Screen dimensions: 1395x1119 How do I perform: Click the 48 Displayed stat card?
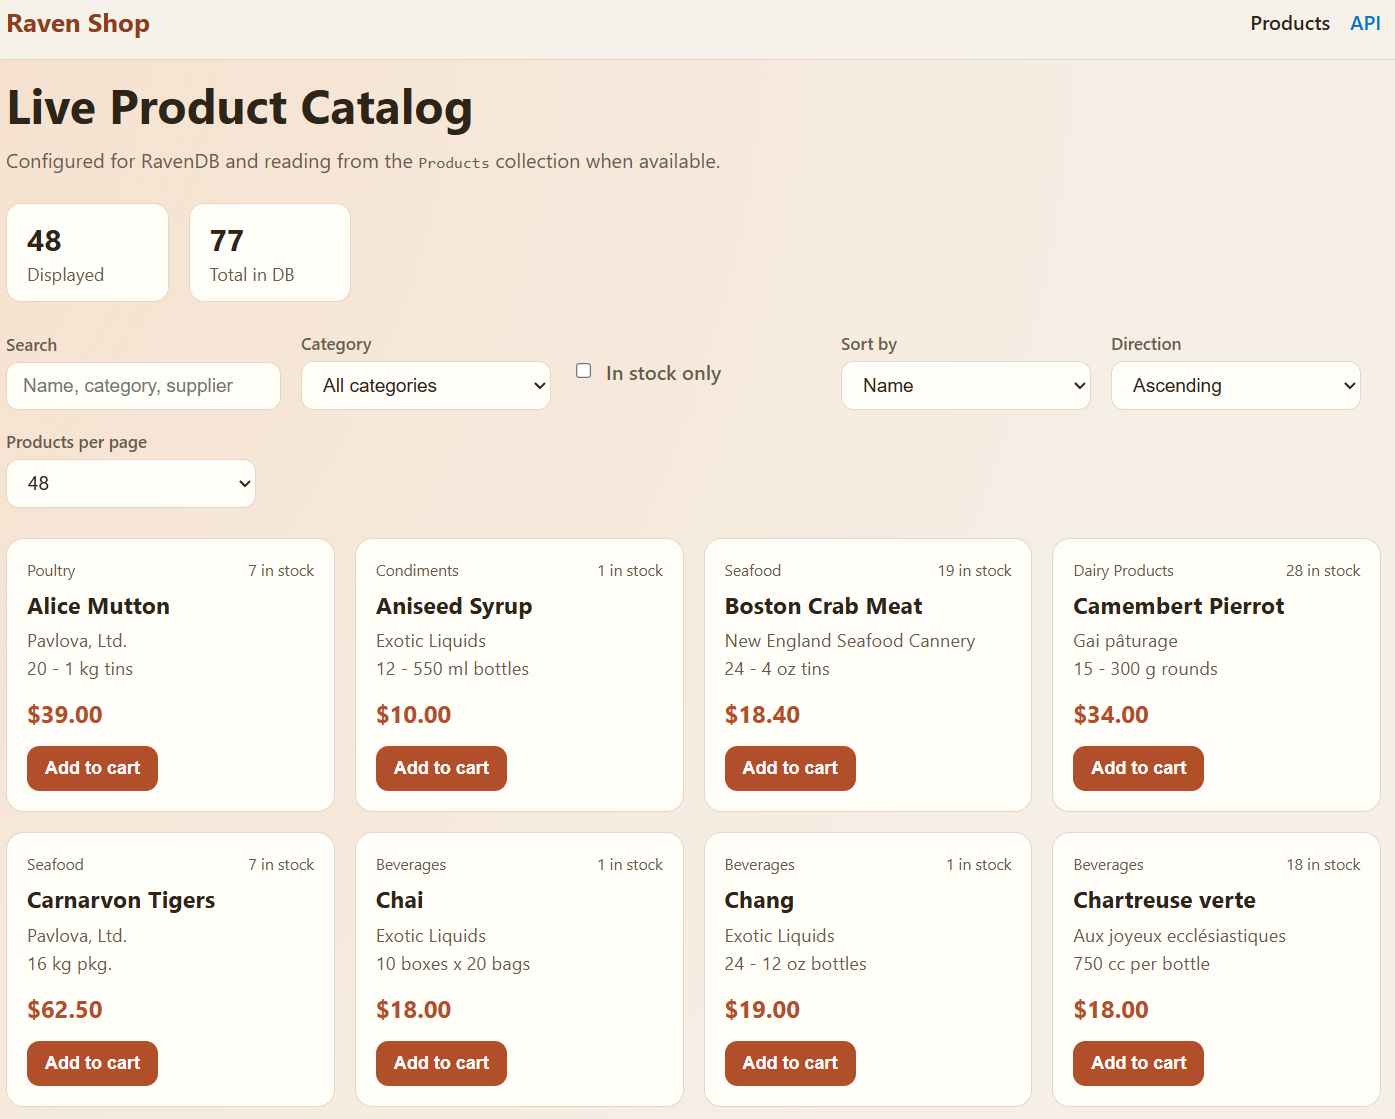pyautogui.click(x=88, y=253)
